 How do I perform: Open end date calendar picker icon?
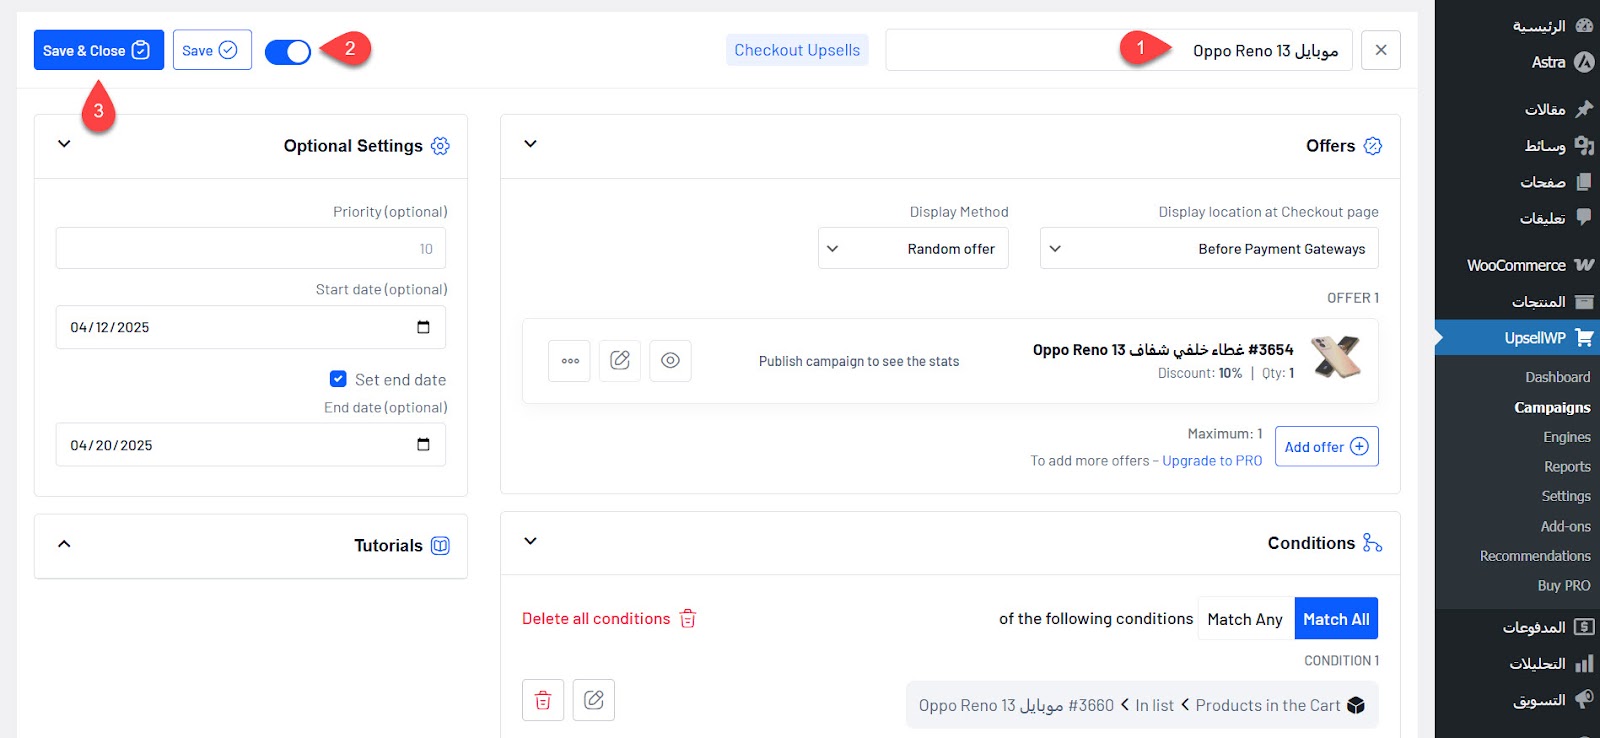point(423,445)
